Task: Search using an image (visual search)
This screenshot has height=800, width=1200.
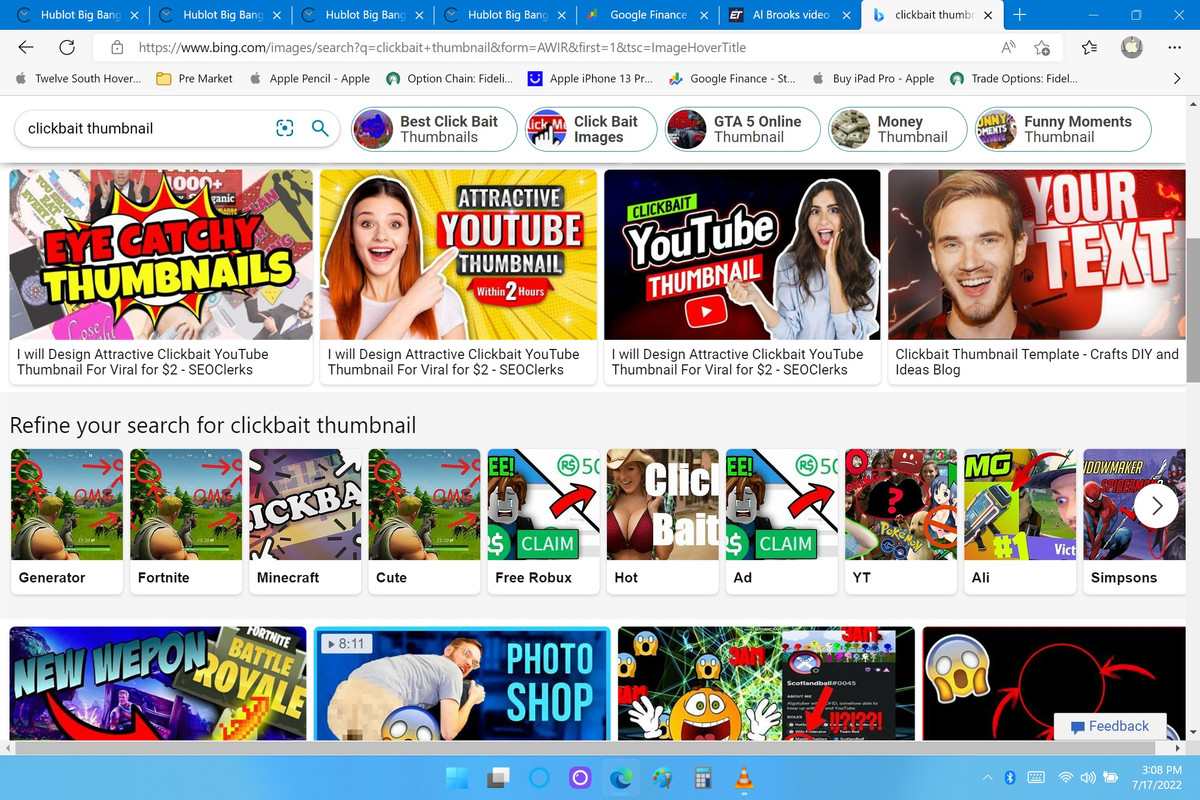Action: (x=285, y=128)
